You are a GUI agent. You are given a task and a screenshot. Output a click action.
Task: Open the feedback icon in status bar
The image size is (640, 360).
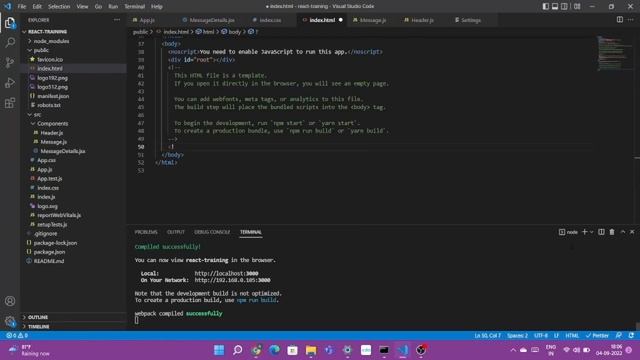(619, 336)
